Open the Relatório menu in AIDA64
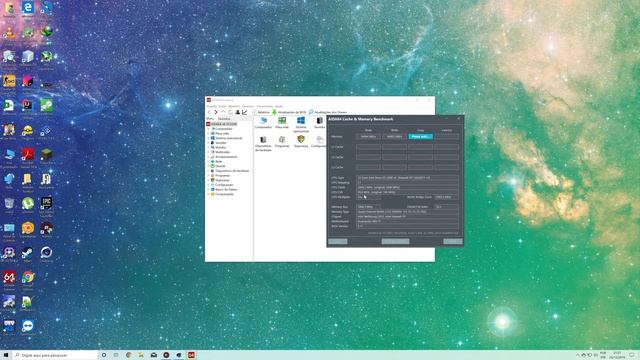This screenshot has width=640, height=360. pyautogui.click(x=234, y=106)
